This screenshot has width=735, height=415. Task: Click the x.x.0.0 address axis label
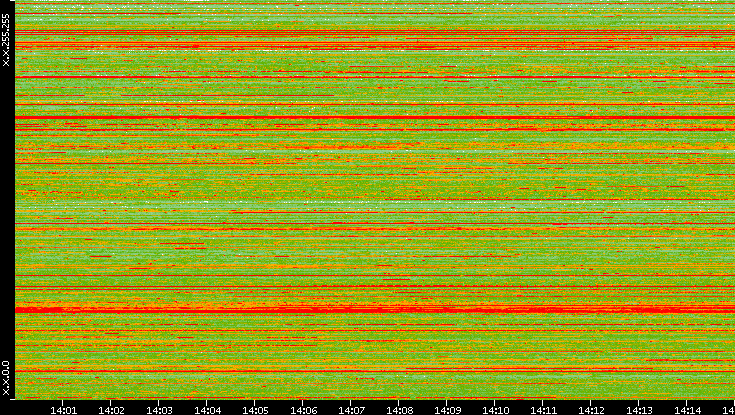(6, 378)
